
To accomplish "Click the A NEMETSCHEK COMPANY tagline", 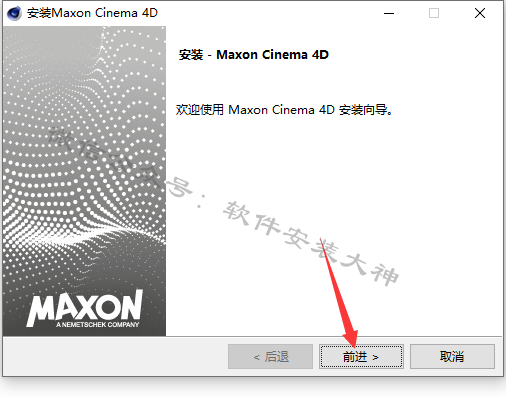I will coord(97,325).
